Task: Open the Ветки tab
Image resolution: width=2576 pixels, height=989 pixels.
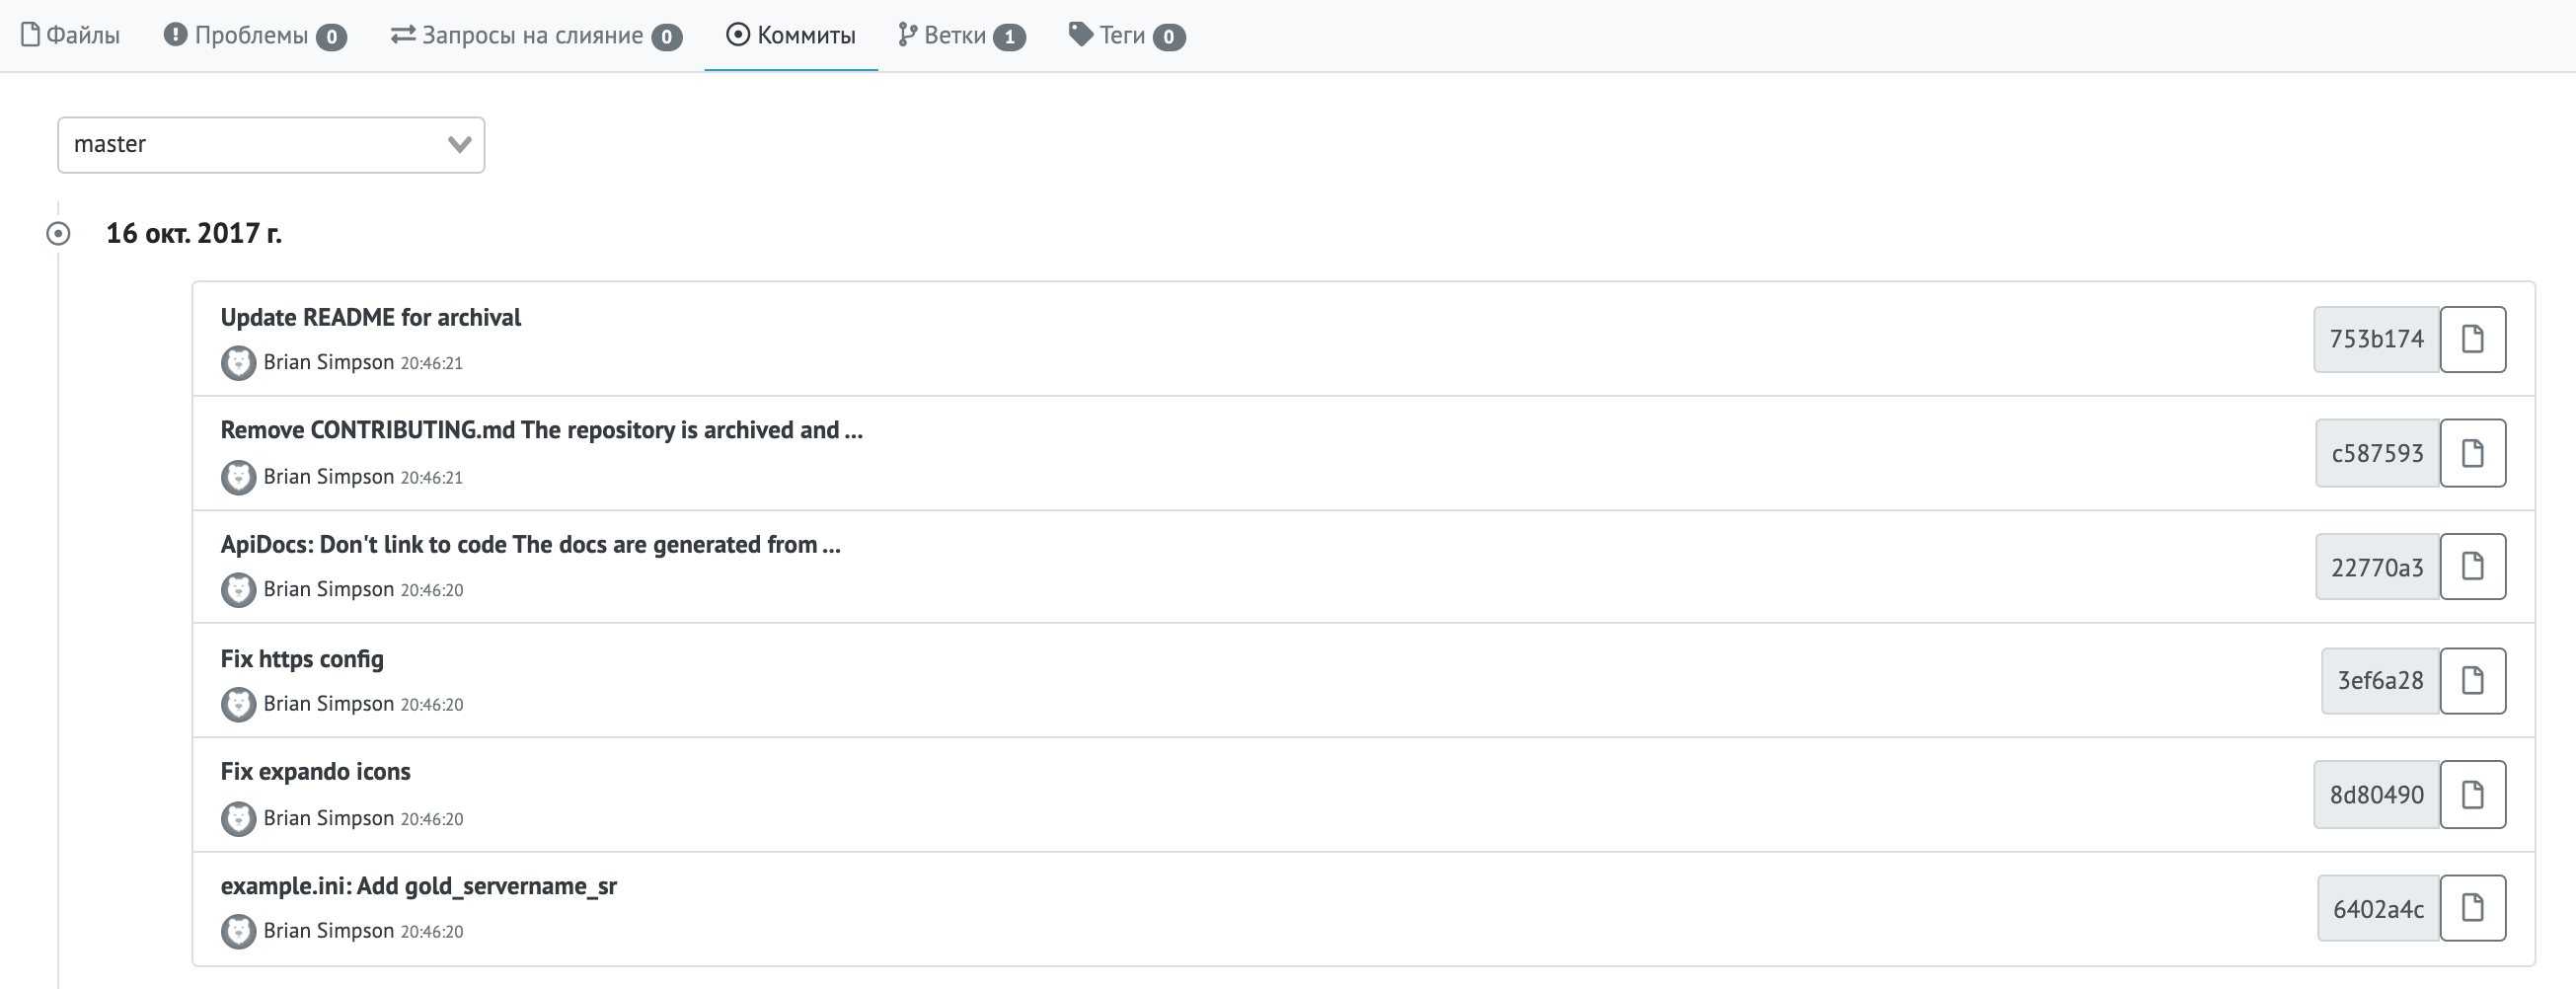Action: (961, 36)
